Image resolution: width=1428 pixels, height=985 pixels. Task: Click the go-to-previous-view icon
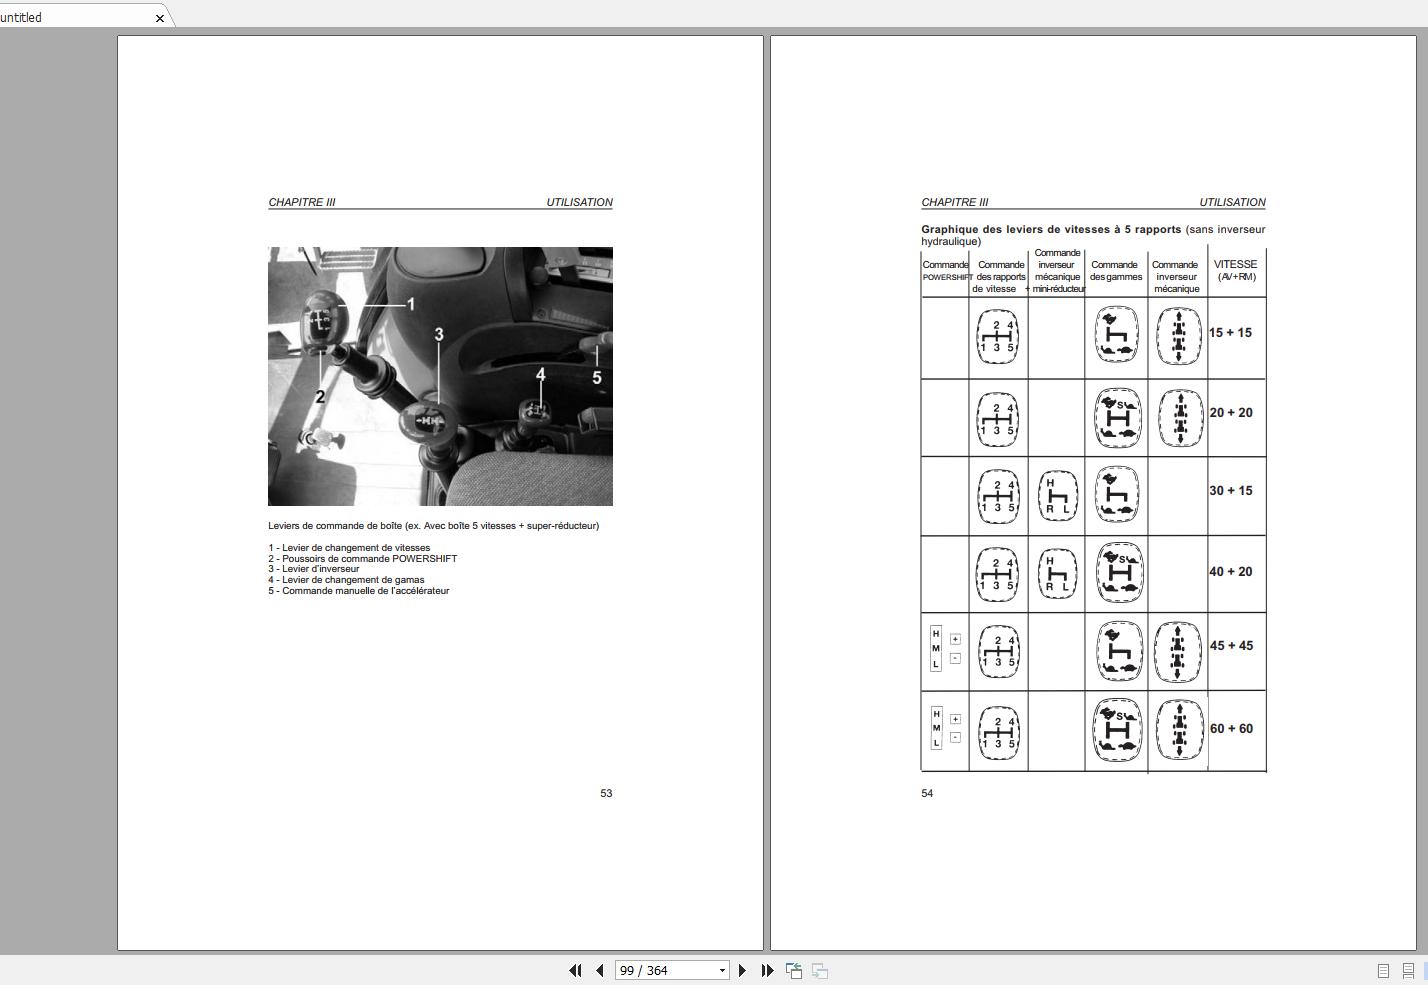click(x=794, y=970)
